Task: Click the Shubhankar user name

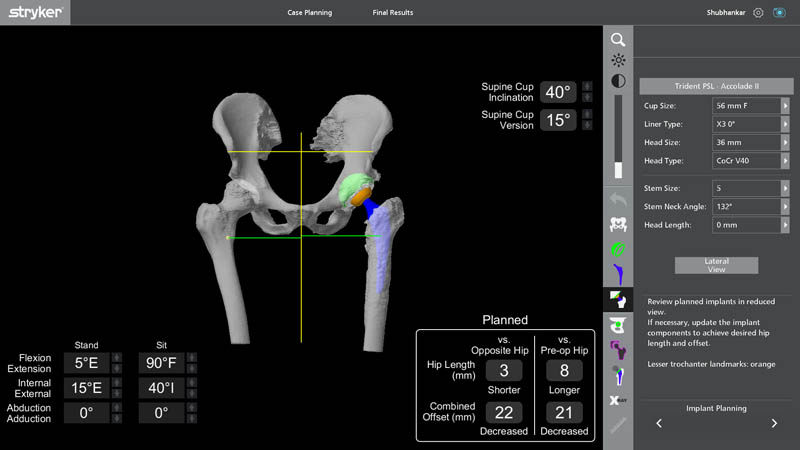Action: (x=726, y=13)
